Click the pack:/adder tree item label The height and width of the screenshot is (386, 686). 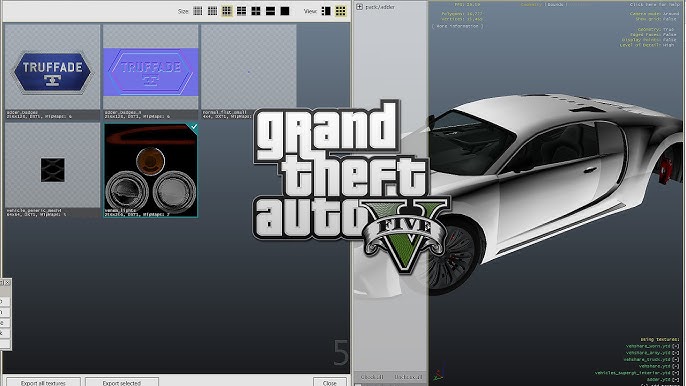coord(380,7)
